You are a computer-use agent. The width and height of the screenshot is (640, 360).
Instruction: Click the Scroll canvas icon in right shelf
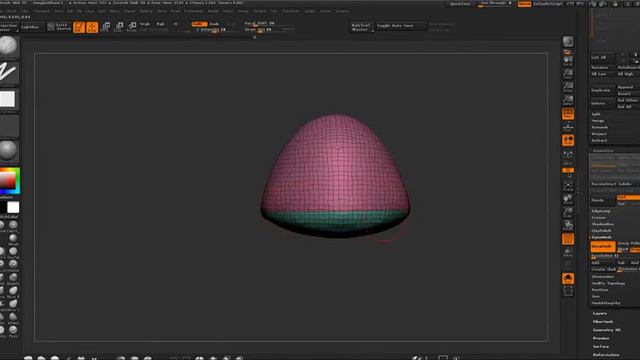pyautogui.click(x=568, y=61)
